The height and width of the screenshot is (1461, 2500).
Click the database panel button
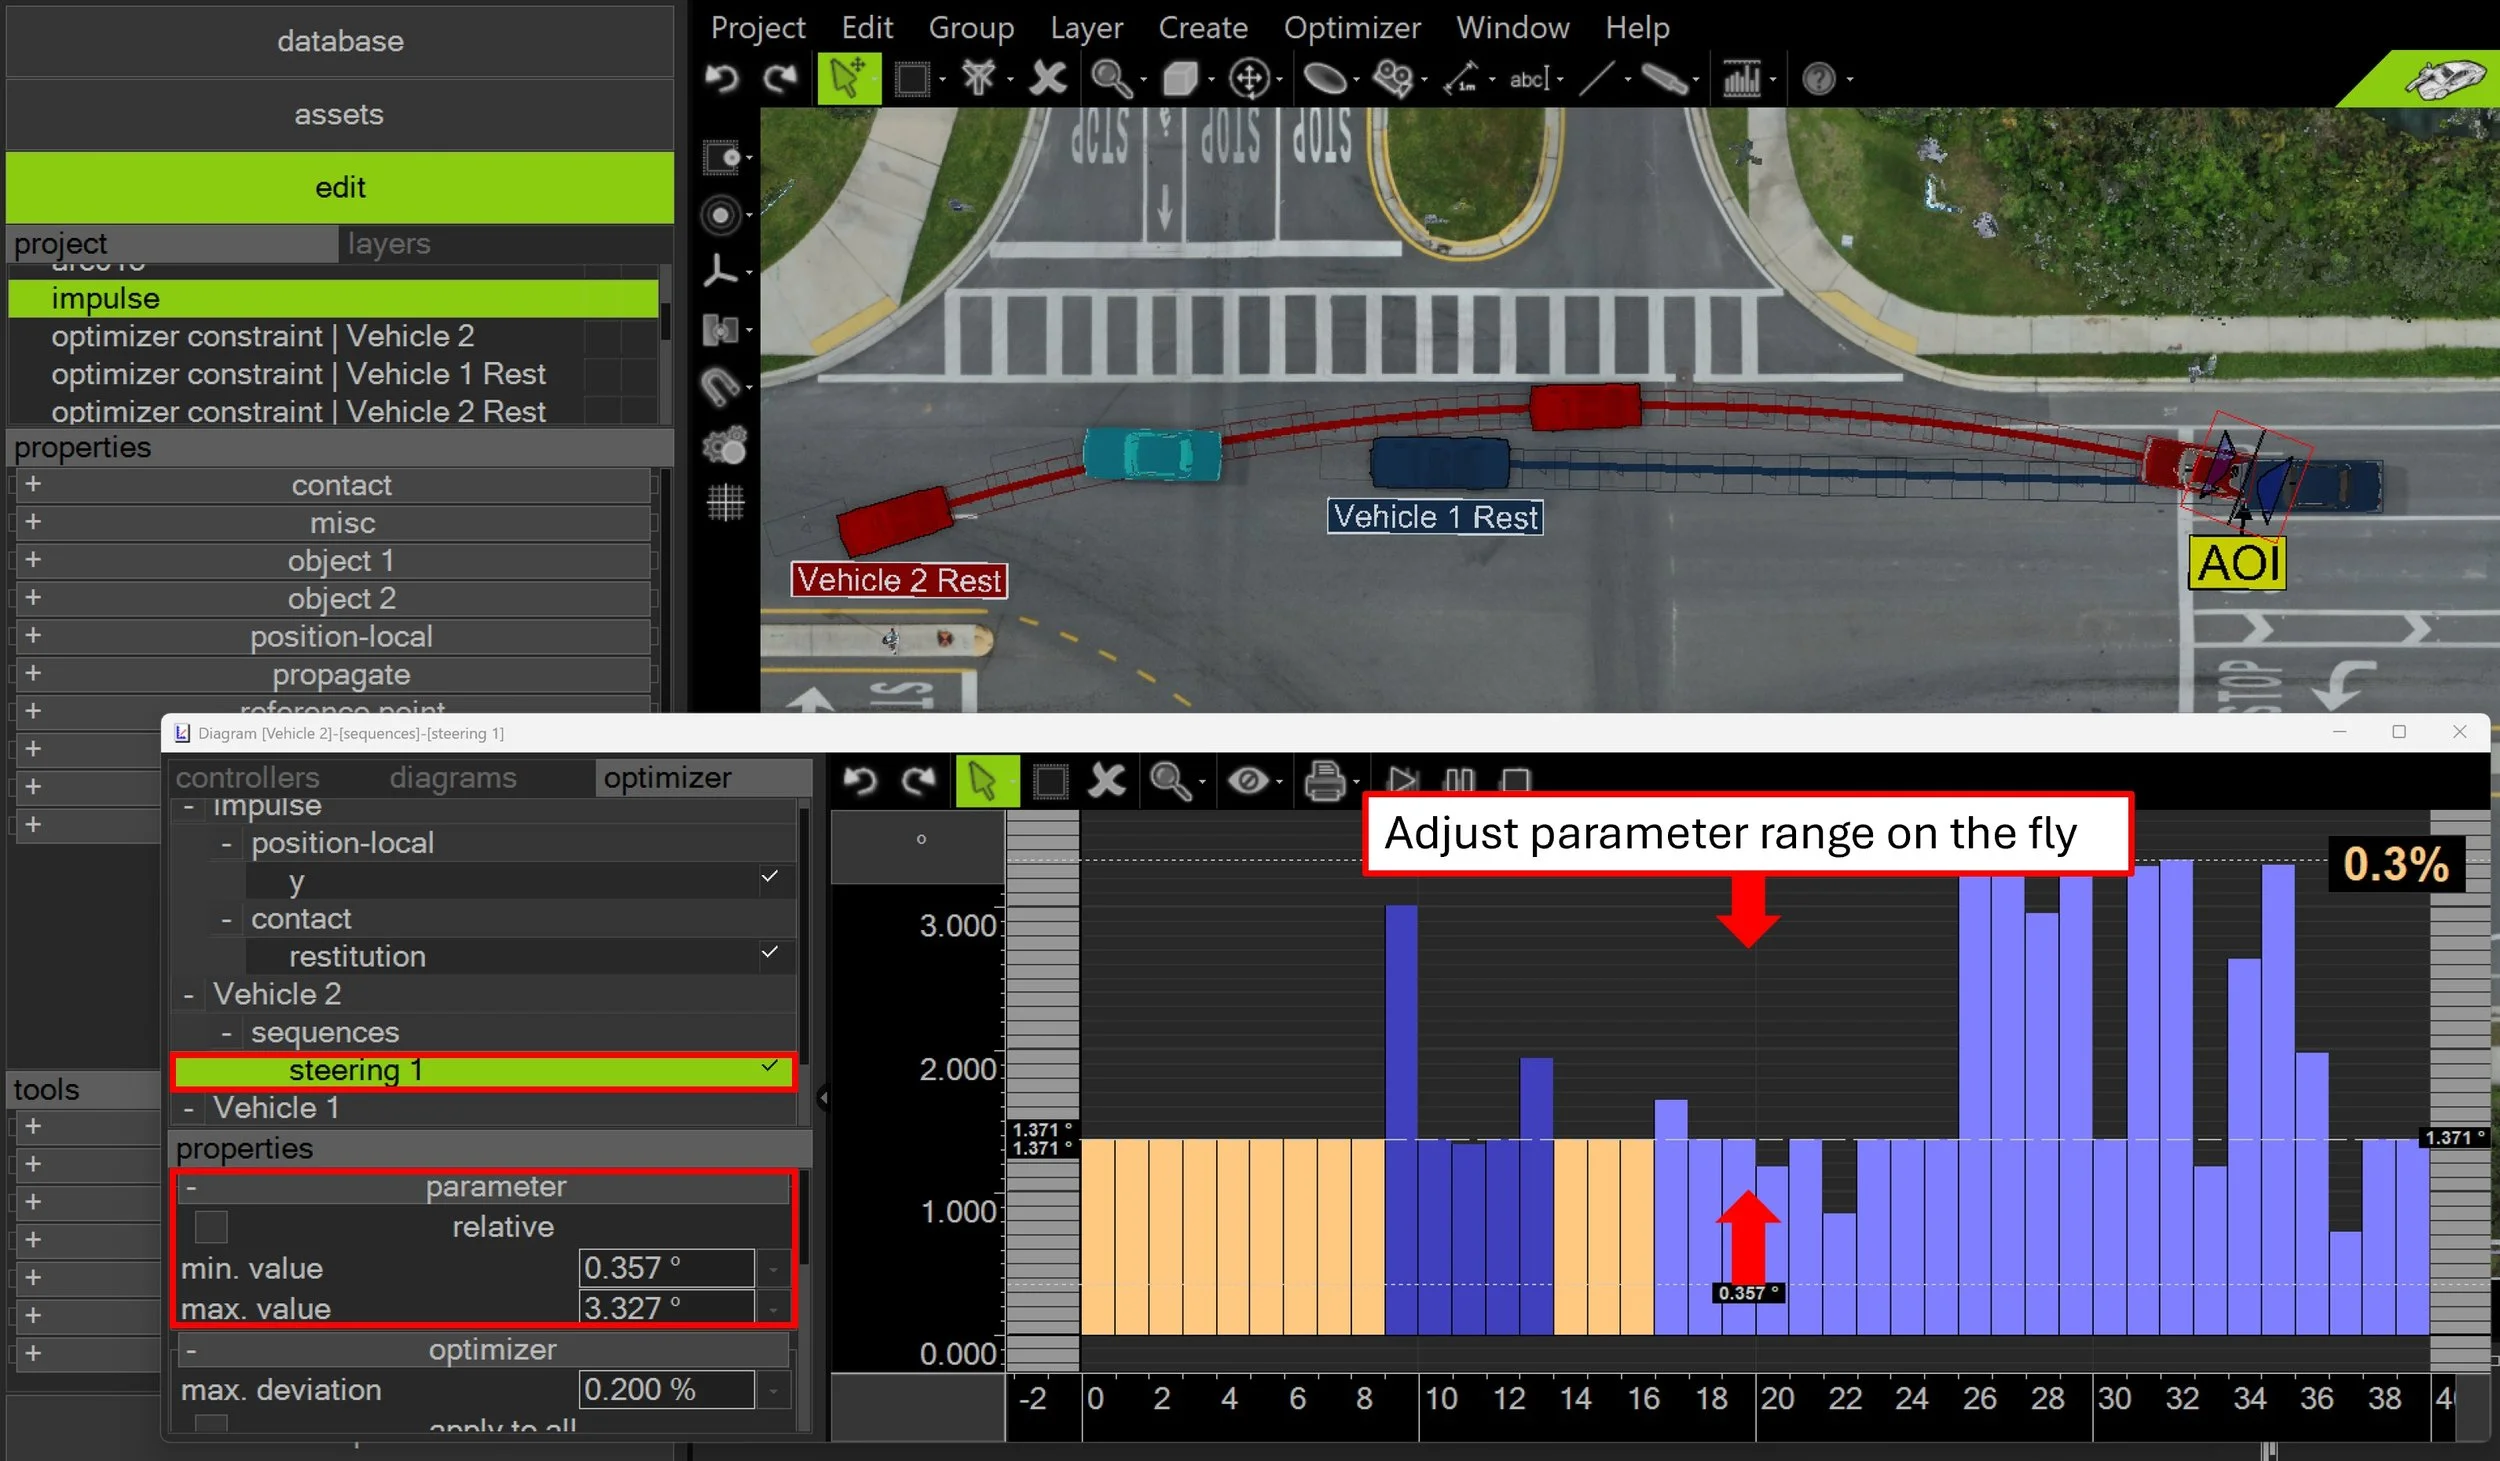click(x=340, y=41)
